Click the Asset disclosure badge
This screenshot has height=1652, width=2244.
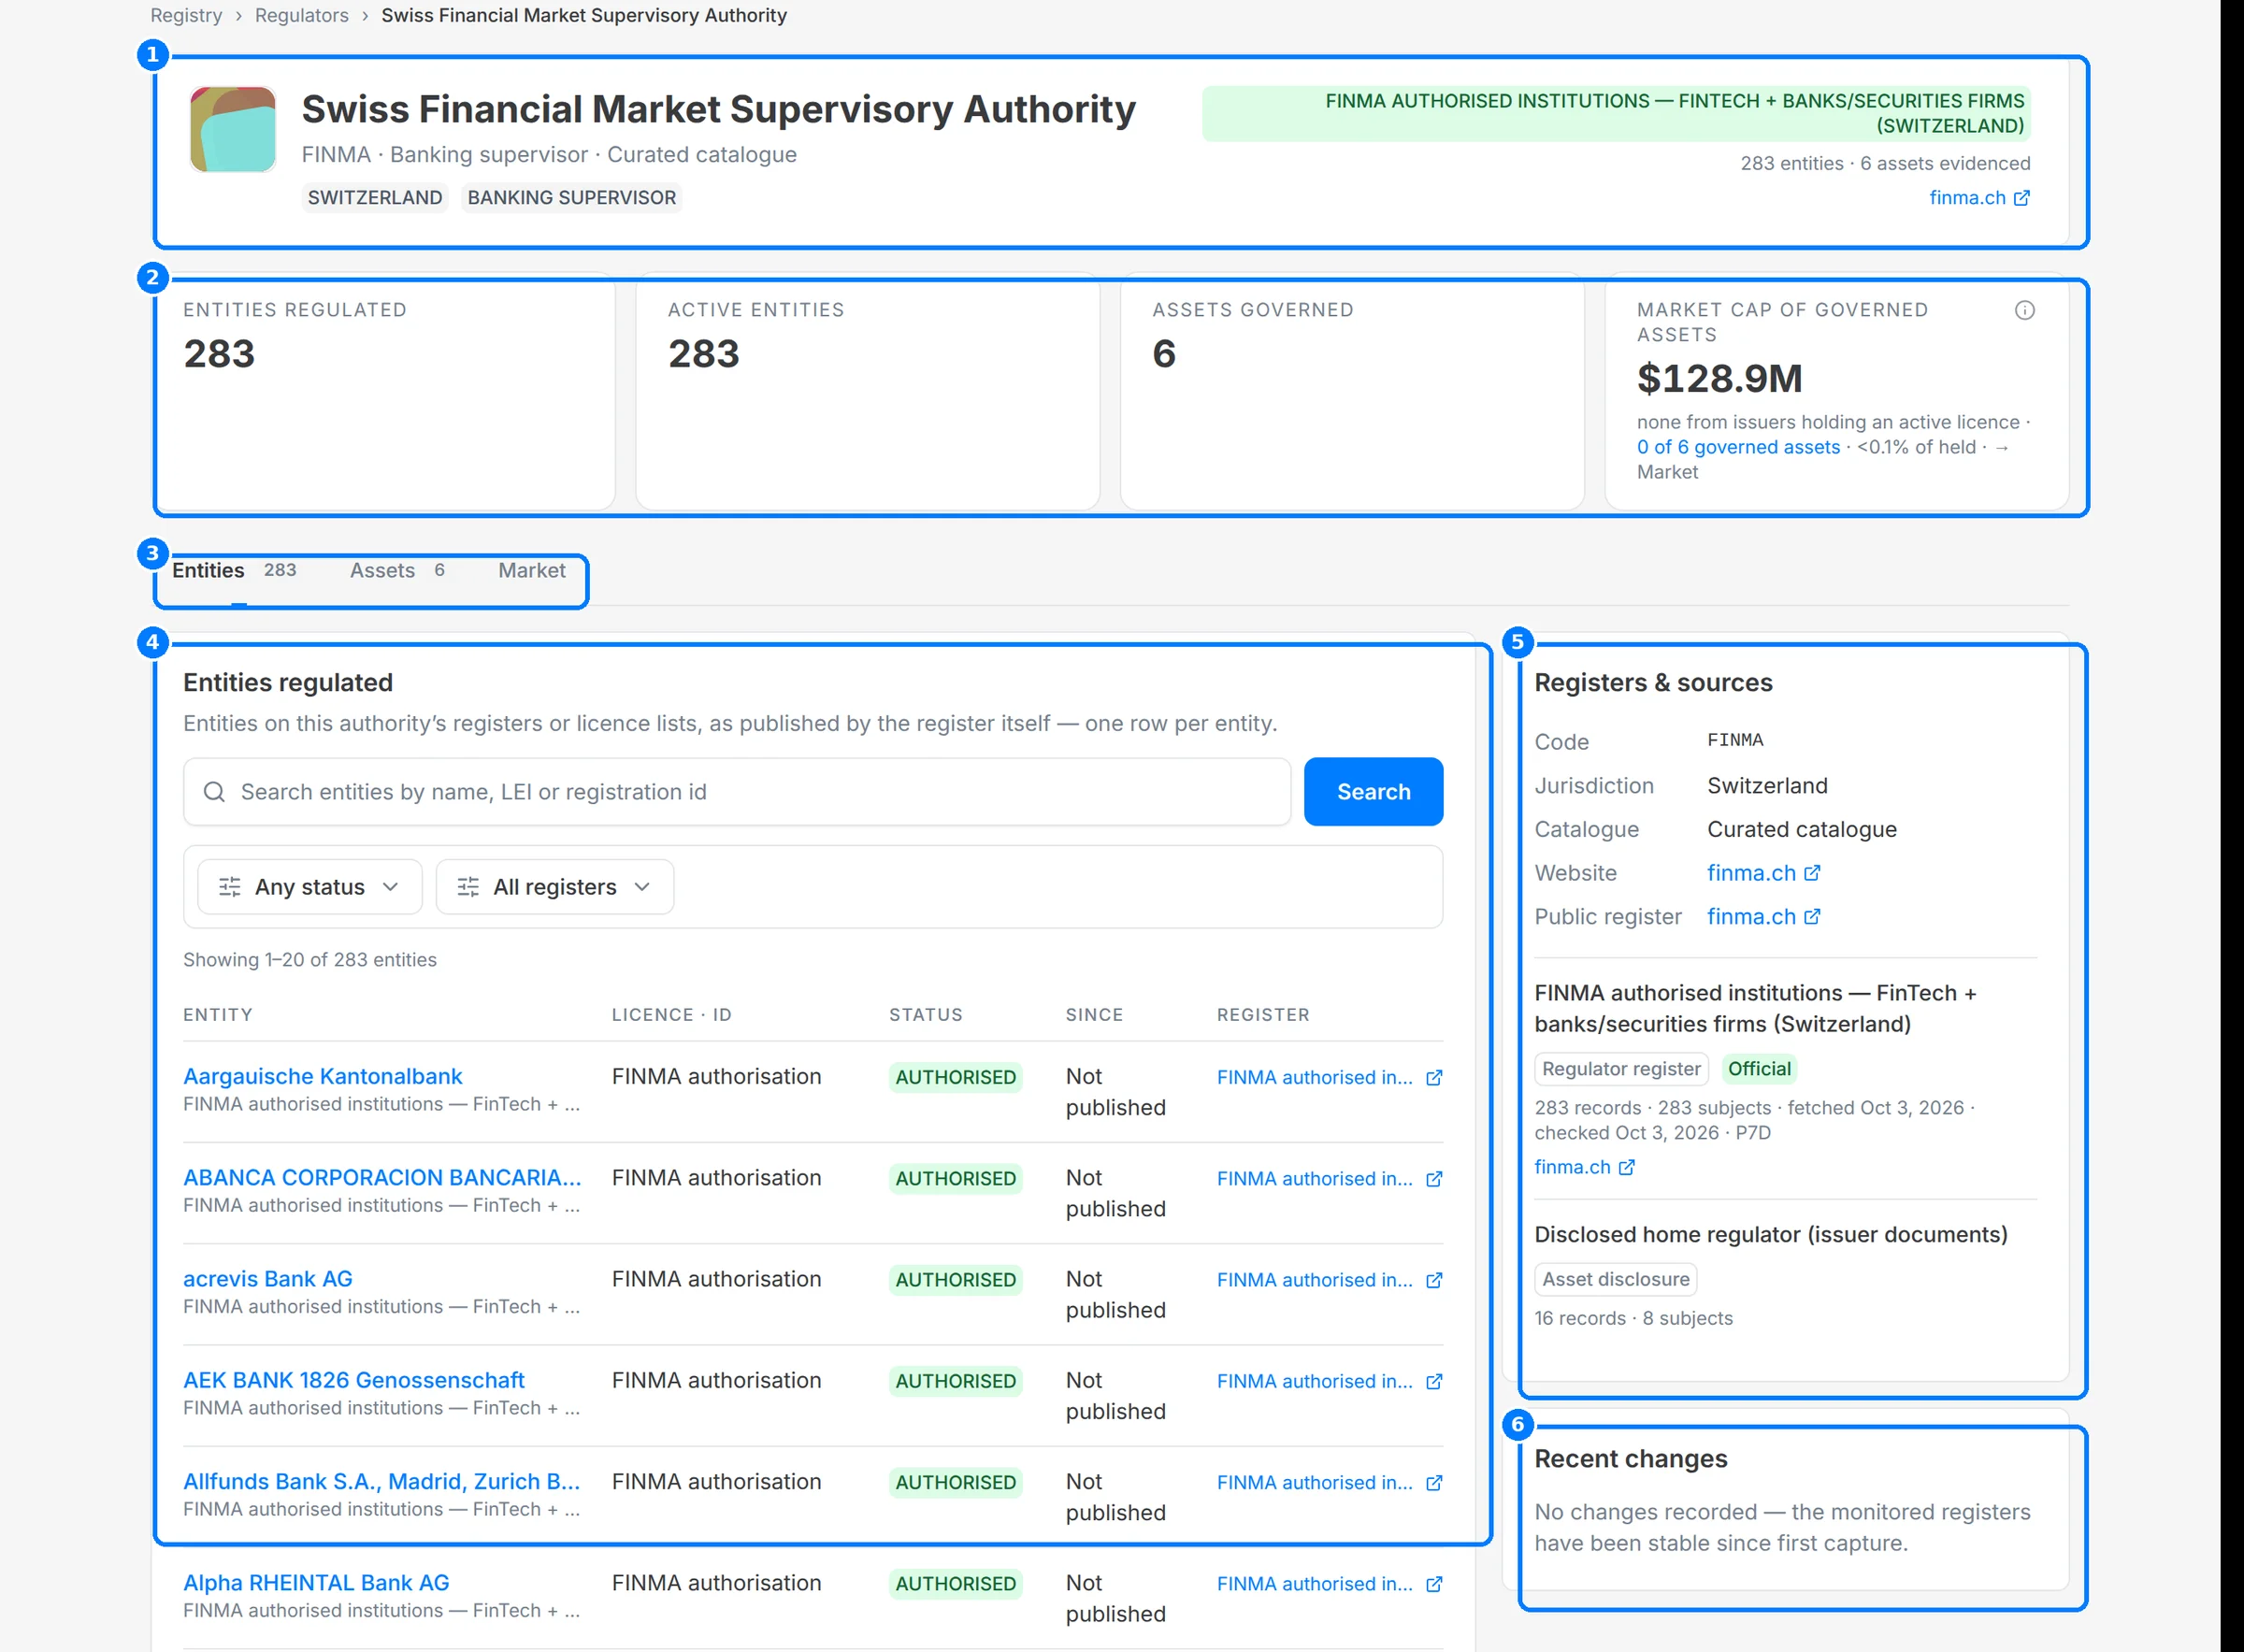1615,1279
